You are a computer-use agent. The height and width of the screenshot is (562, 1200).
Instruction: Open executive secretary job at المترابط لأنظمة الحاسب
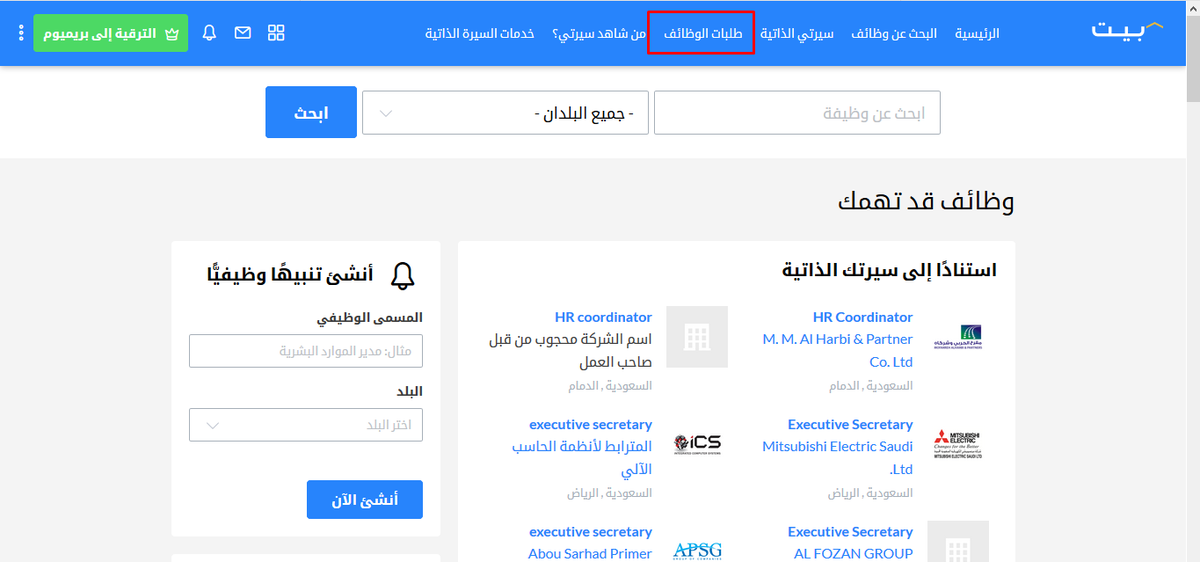pyautogui.click(x=591, y=424)
